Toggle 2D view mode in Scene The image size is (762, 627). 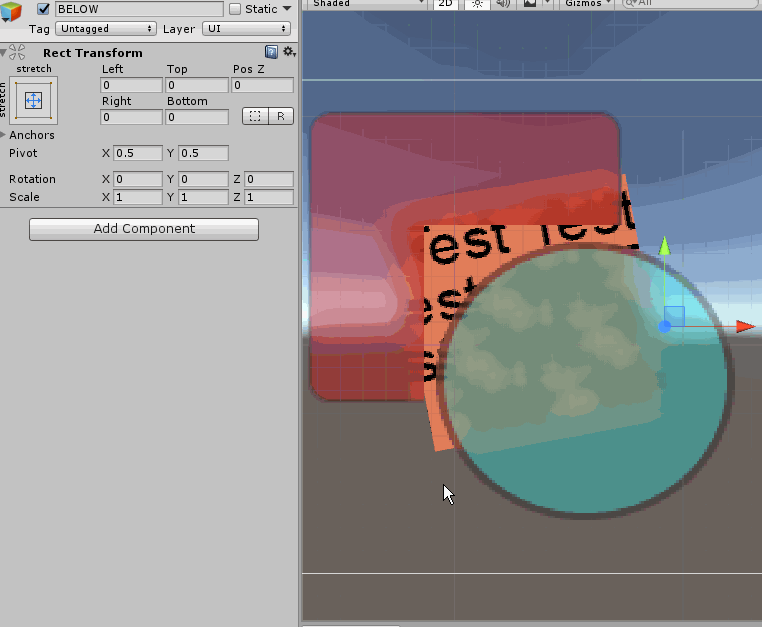click(x=445, y=3)
